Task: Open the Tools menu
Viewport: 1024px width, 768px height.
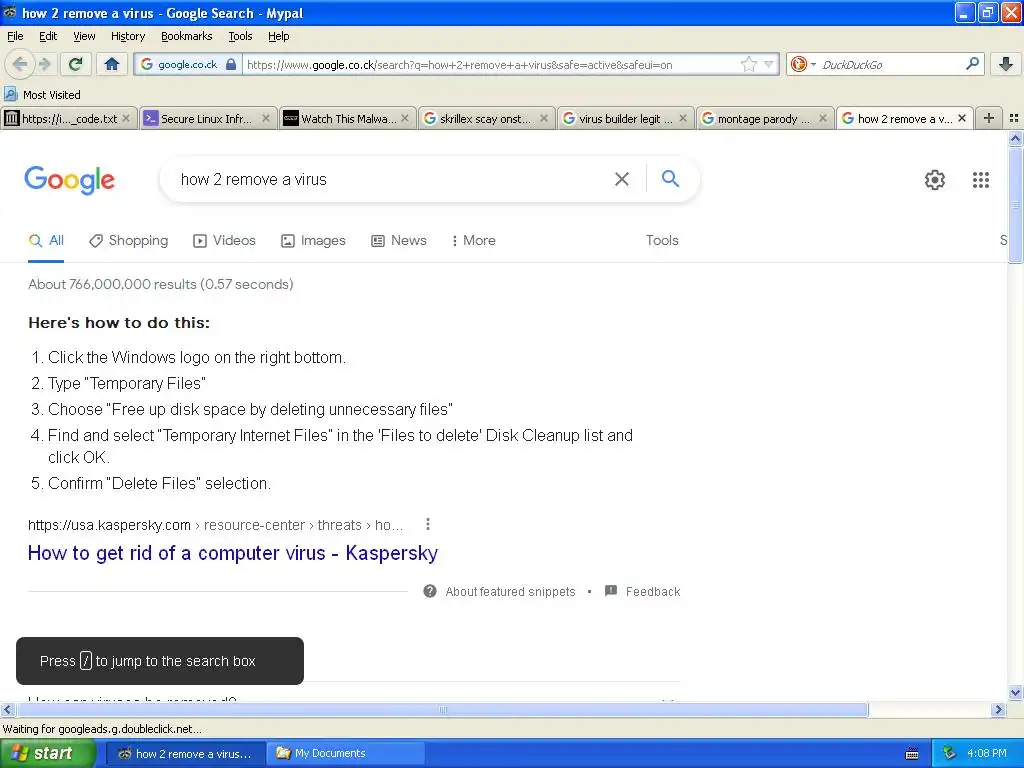Action: pyautogui.click(x=240, y=36)
